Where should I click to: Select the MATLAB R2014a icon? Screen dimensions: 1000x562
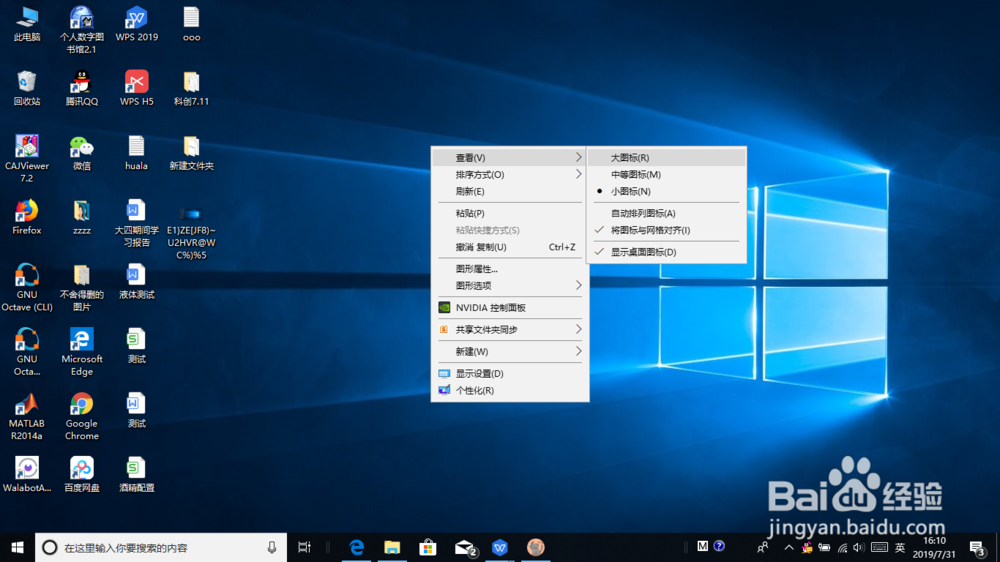[x=27, y=417]
